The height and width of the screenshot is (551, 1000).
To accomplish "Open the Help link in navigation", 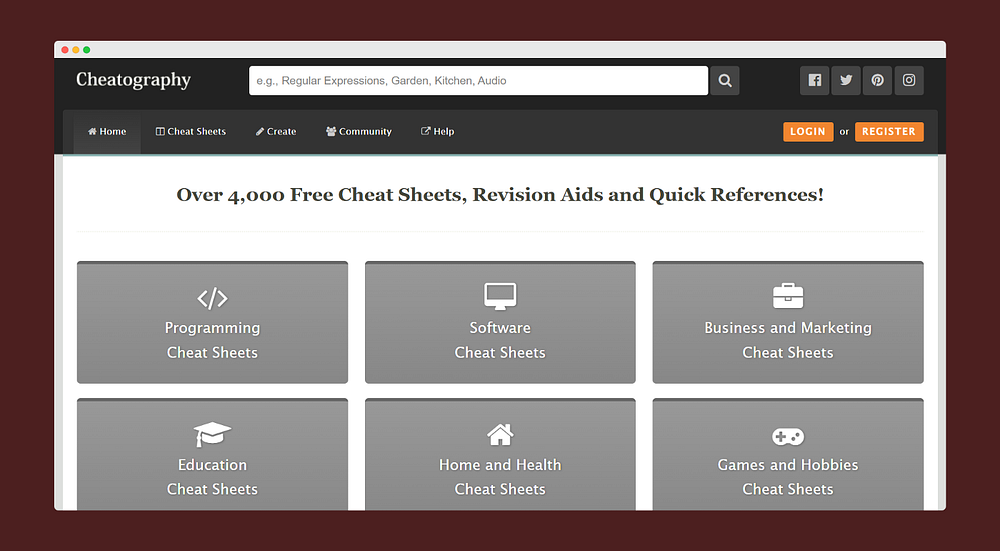I will [x=438, y=132].
